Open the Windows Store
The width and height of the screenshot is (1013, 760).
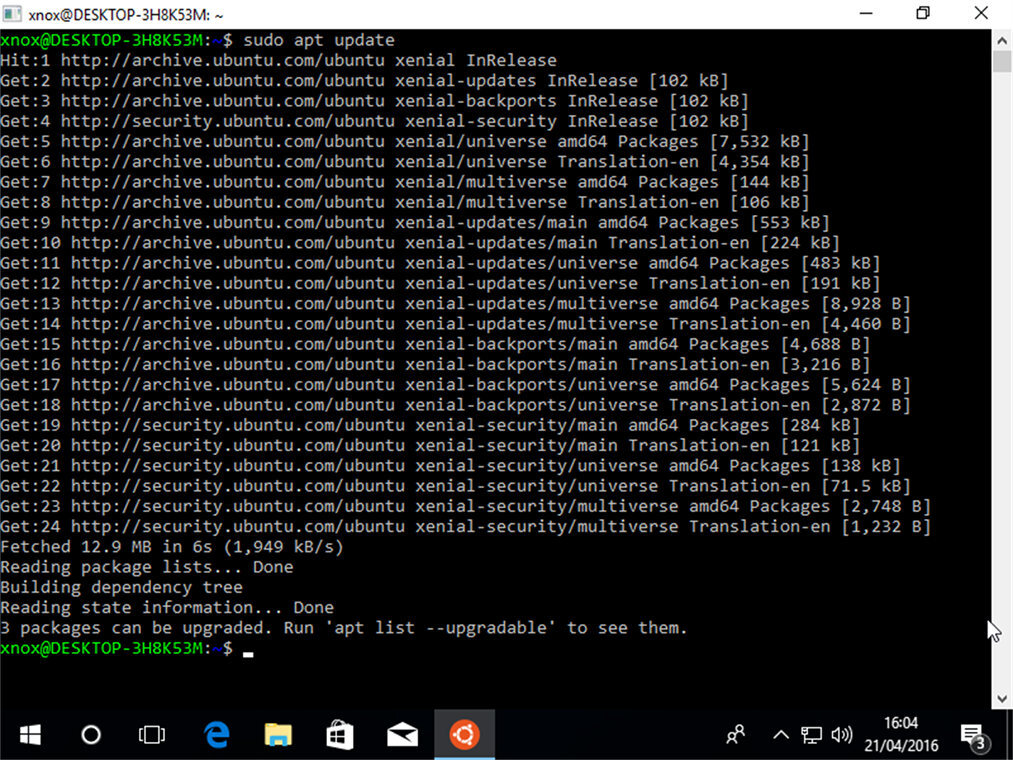tap(340, 735)
